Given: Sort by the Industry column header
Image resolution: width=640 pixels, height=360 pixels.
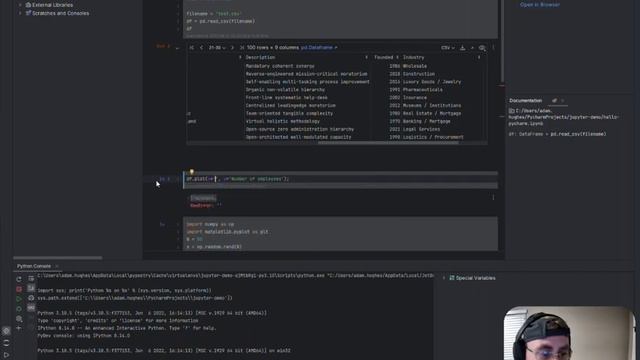Looking at the screenshot, I should click(x=413, y=58).
